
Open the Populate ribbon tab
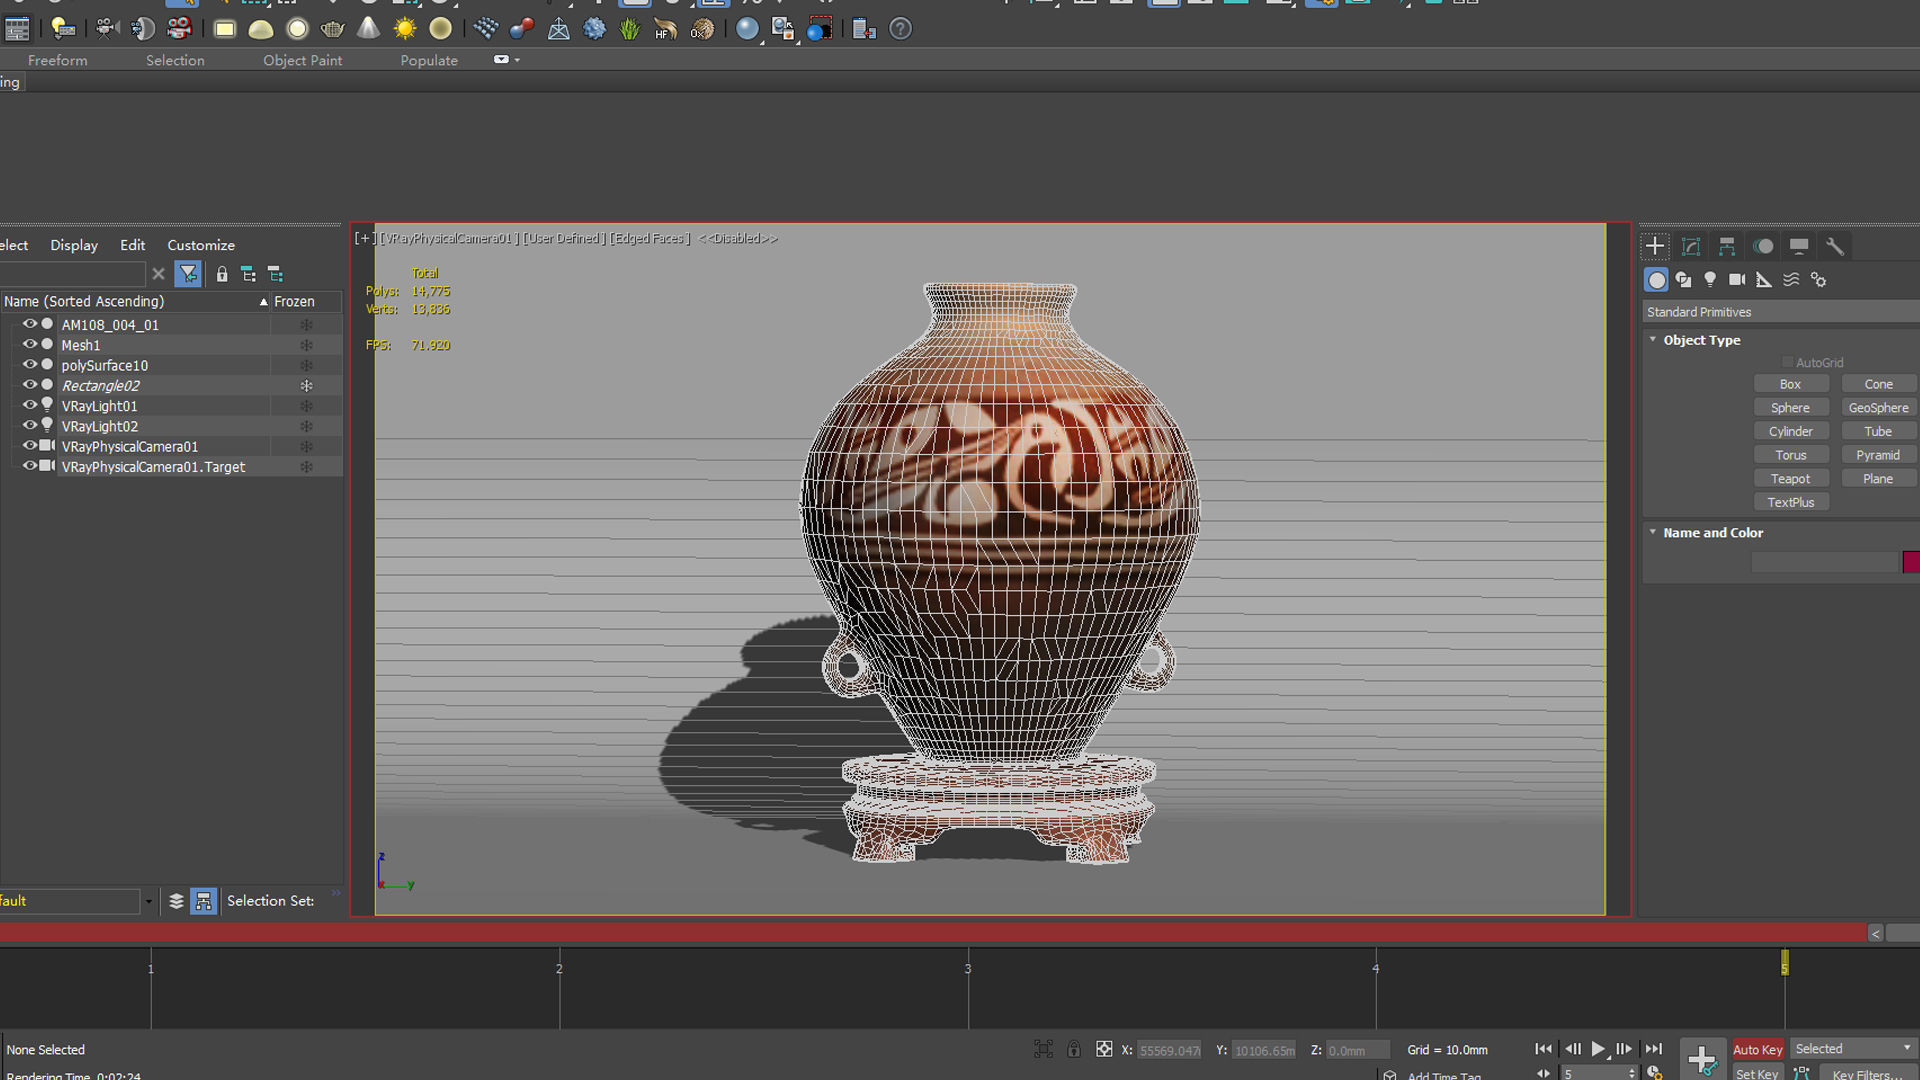click(x=429, y=60)
